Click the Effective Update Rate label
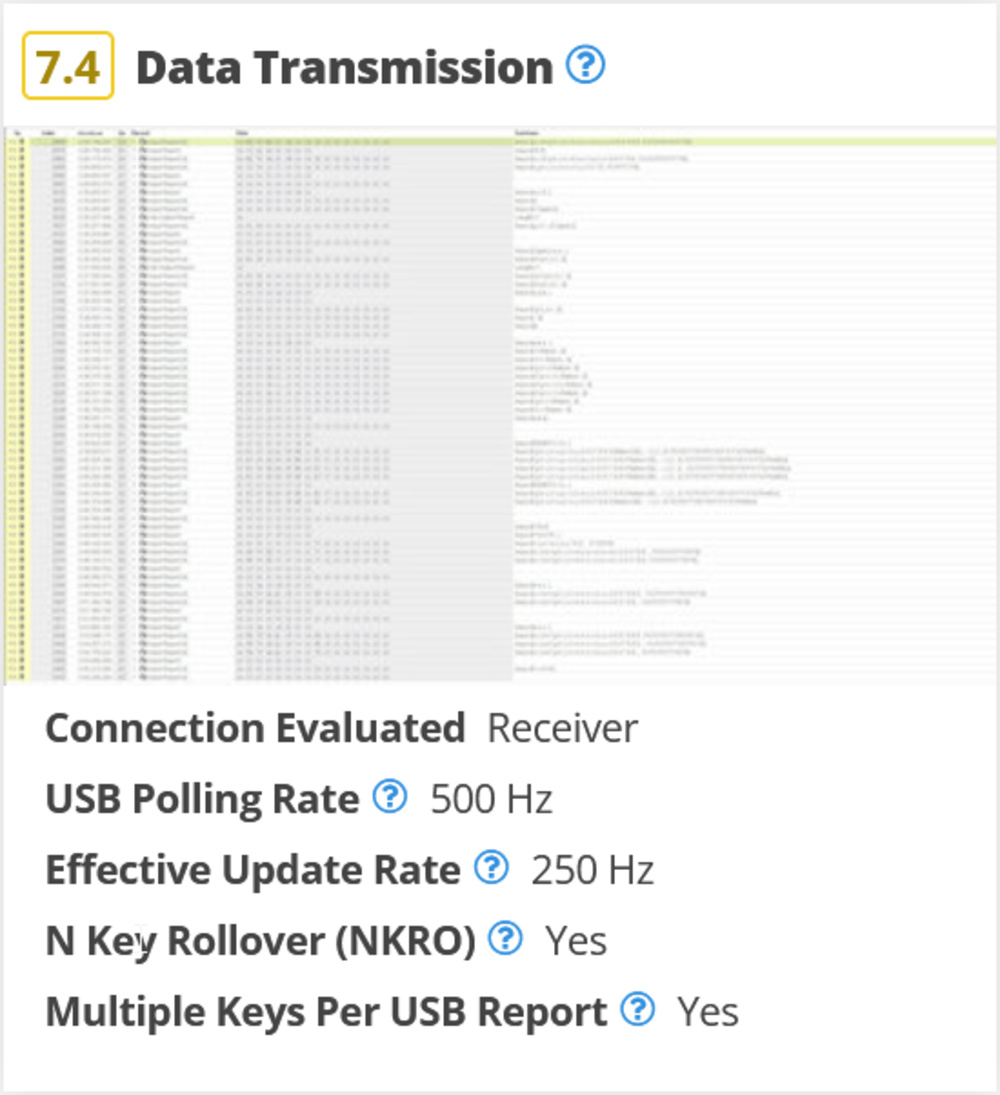The width and height of the screenshot is (1000, 1095). tap(252, 870)
